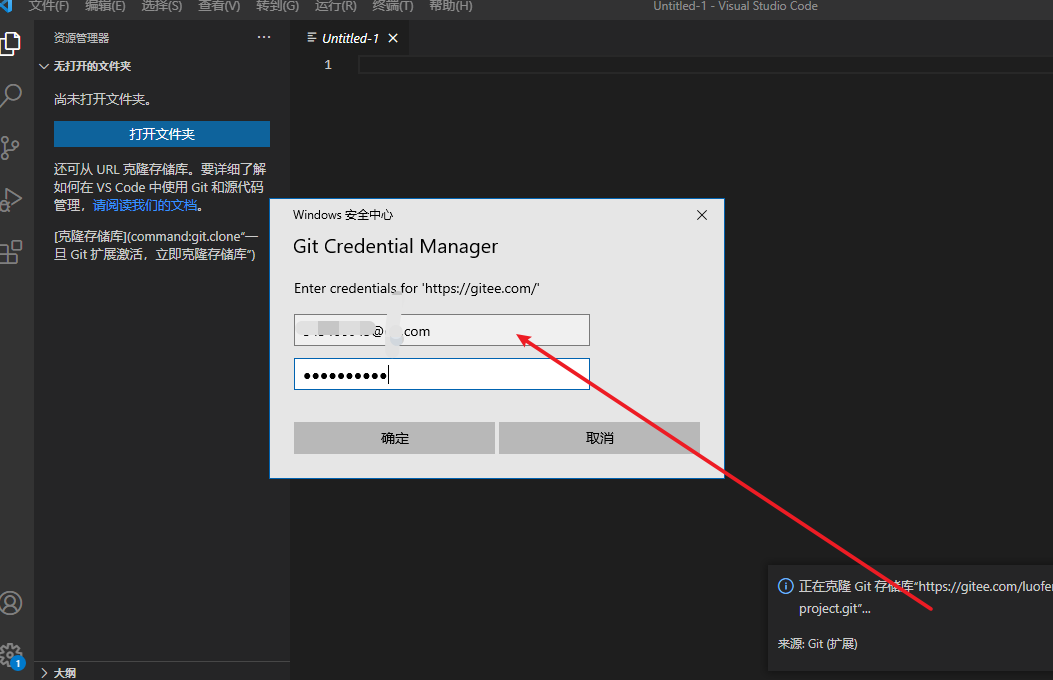Open the Manage gear icon
This screenshot has height=680, width=1053.
(11, 654)
